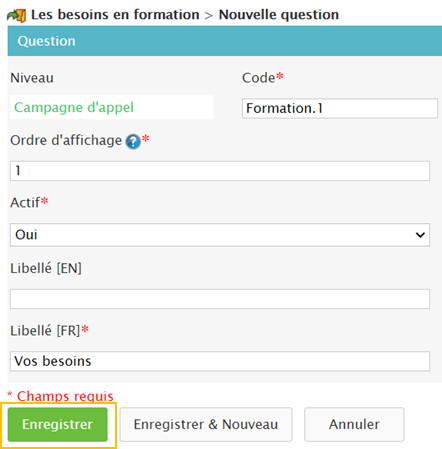442x449 pixels.
Task: Cancel the form with Annuler
Action: (354, 425)
